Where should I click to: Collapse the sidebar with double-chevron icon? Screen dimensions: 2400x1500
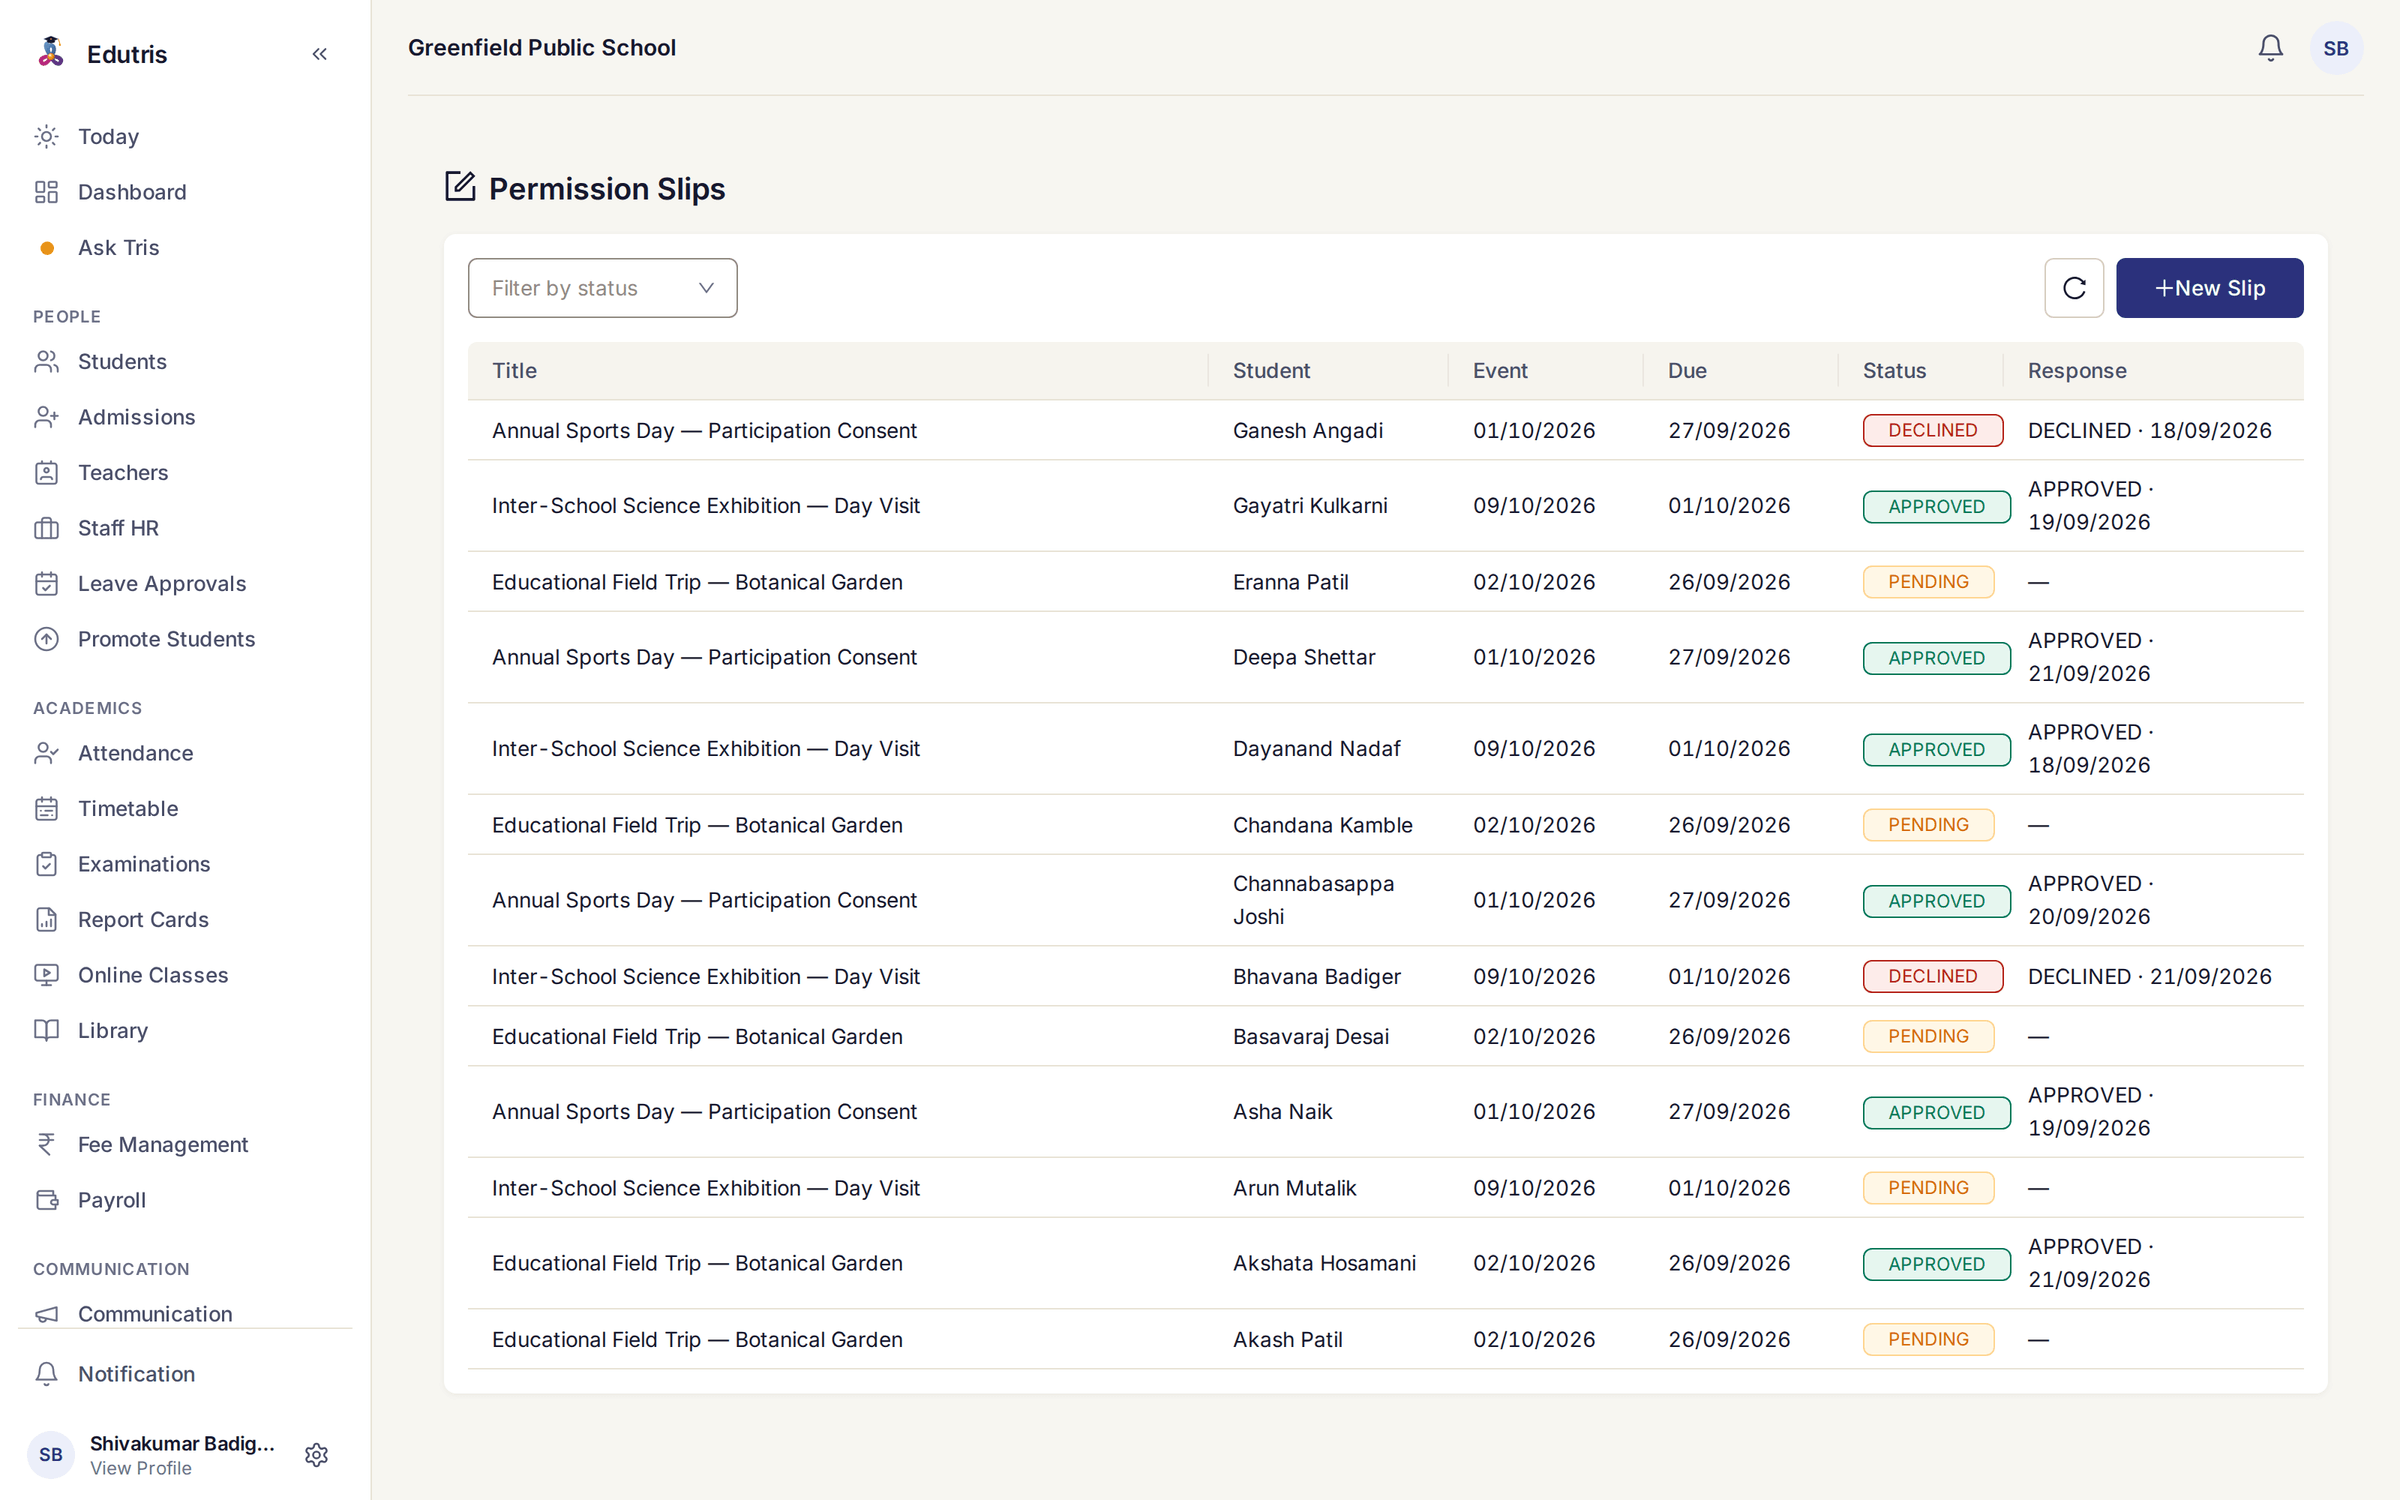(319, 54)
